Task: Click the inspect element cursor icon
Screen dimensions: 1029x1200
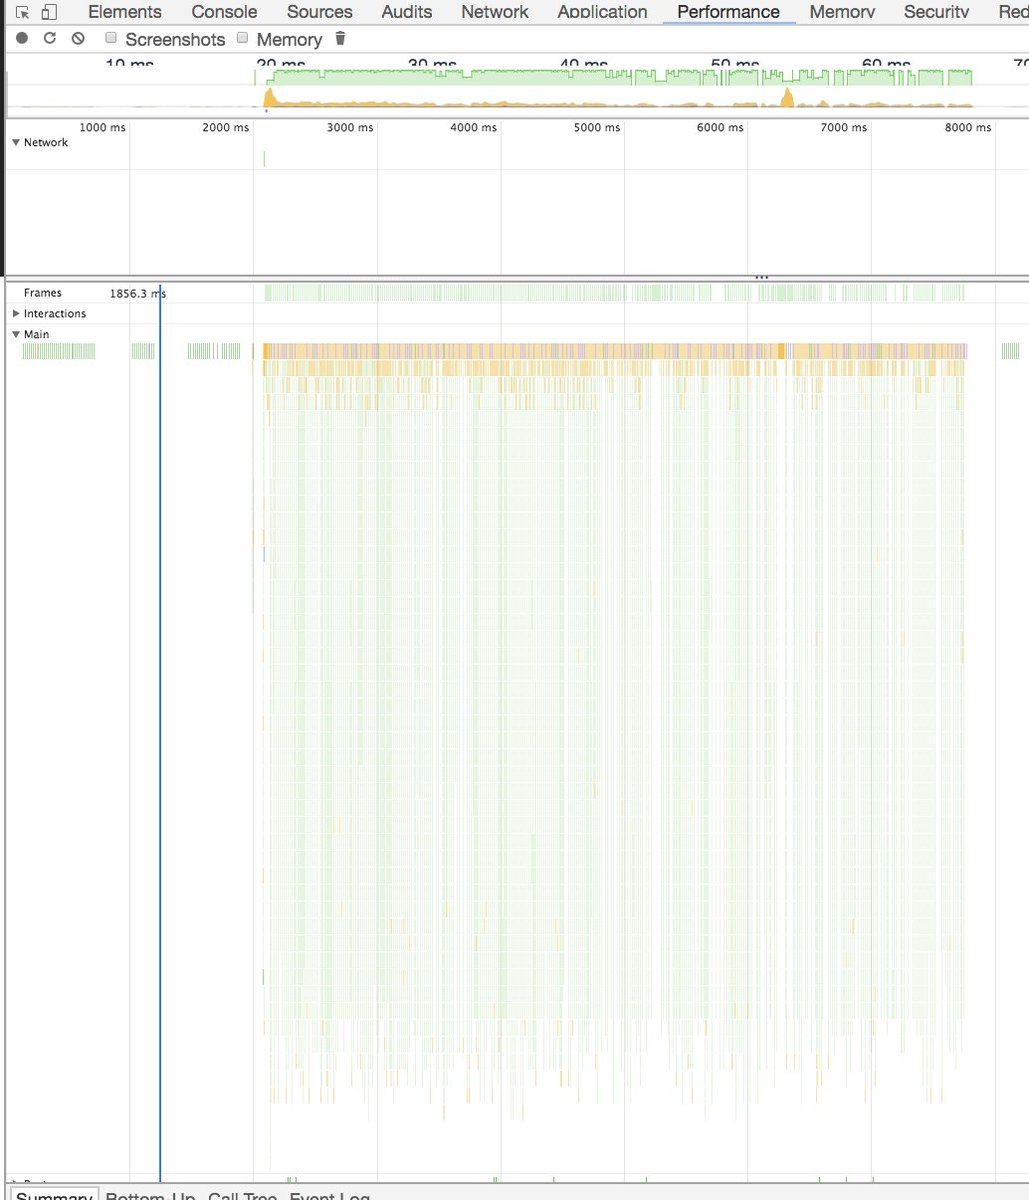Action: tap(23, 12)
